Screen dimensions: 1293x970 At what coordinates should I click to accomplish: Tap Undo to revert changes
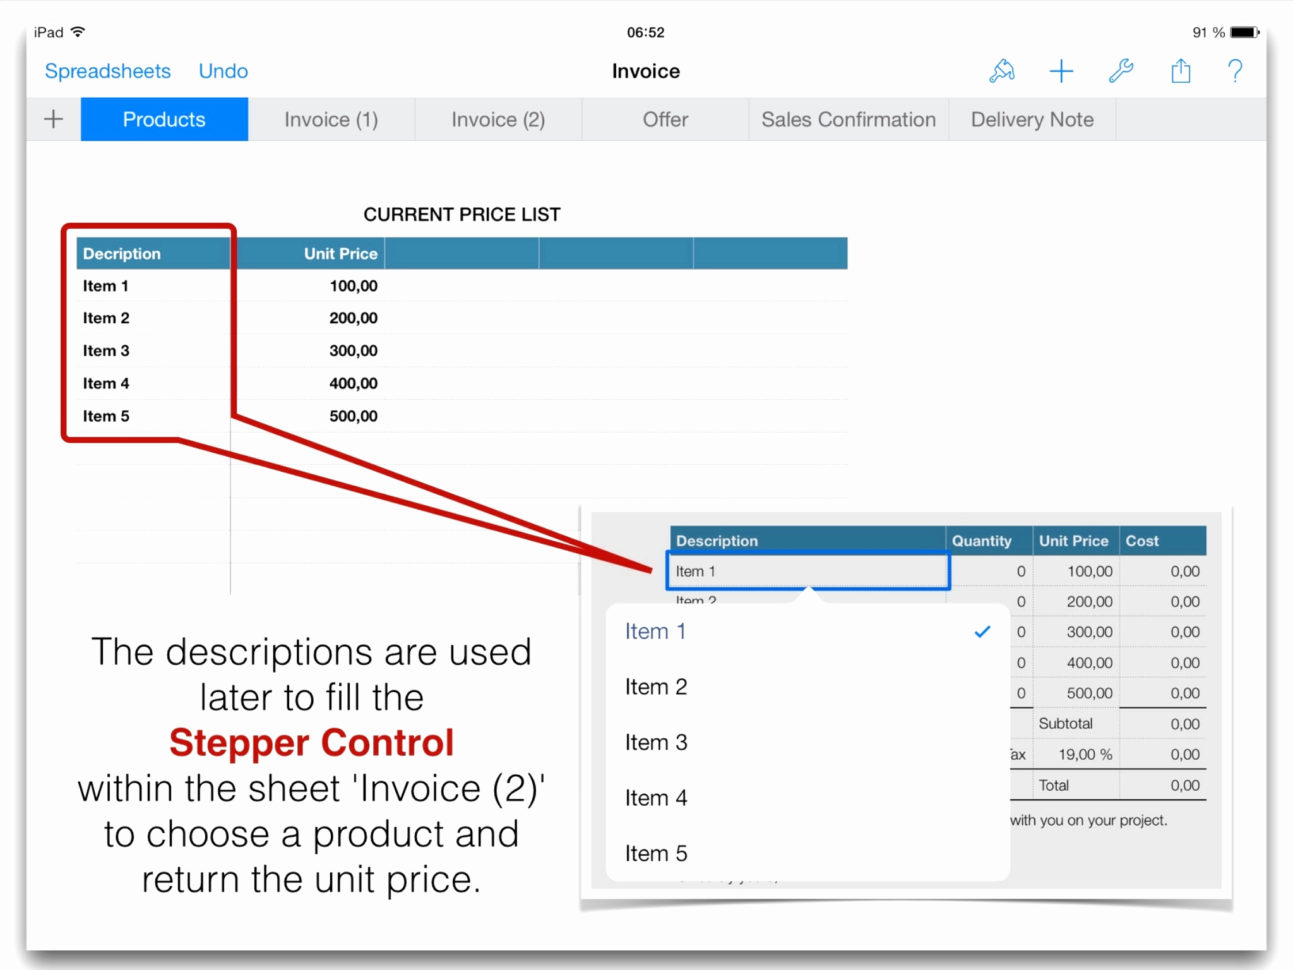223,71
